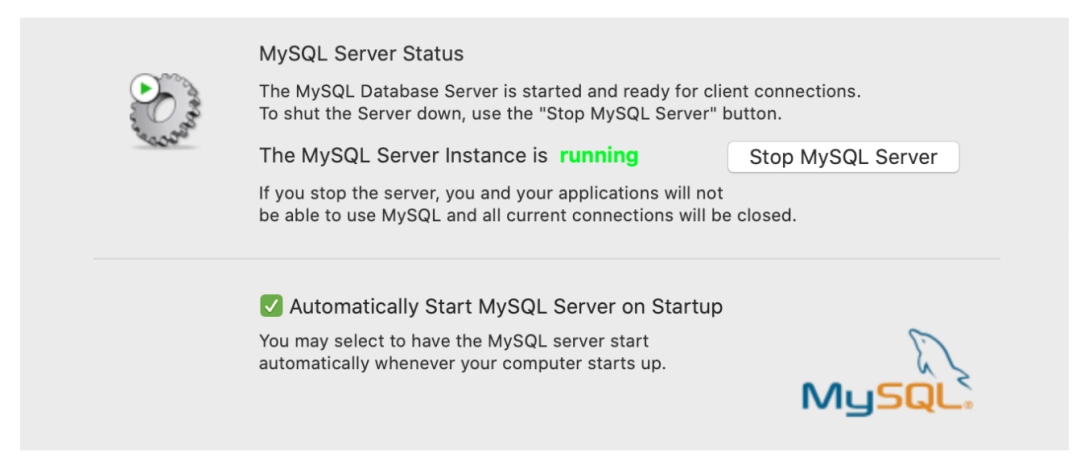
Task: Click the Automatically Start MySQL Server label
Action: pyautogui.click(x=506, y=306)
